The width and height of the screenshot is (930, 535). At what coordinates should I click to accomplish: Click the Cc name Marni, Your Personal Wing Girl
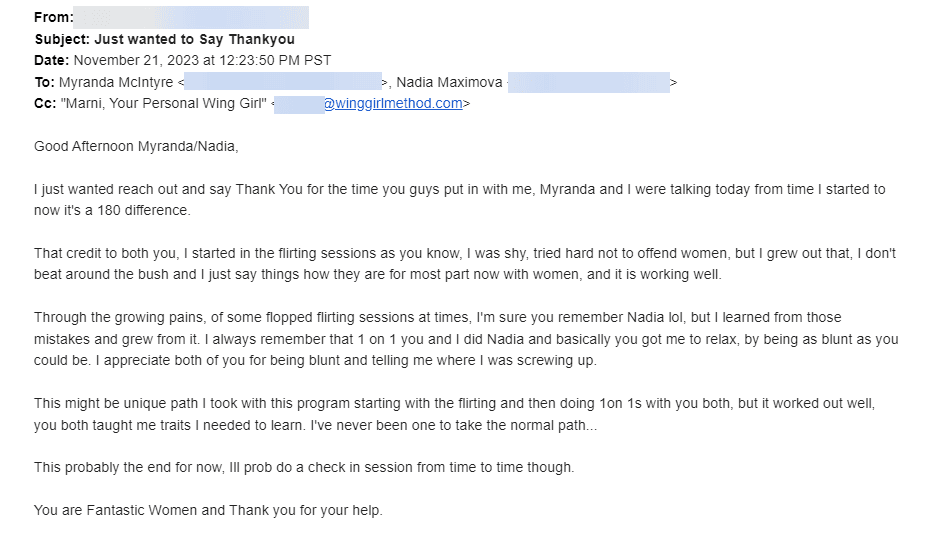point(164,103)
